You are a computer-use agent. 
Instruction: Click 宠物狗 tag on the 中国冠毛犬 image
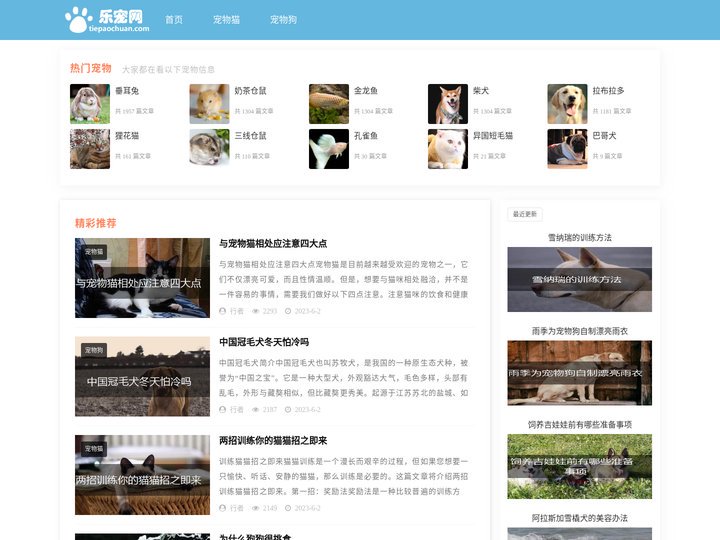tap(94, 350)
